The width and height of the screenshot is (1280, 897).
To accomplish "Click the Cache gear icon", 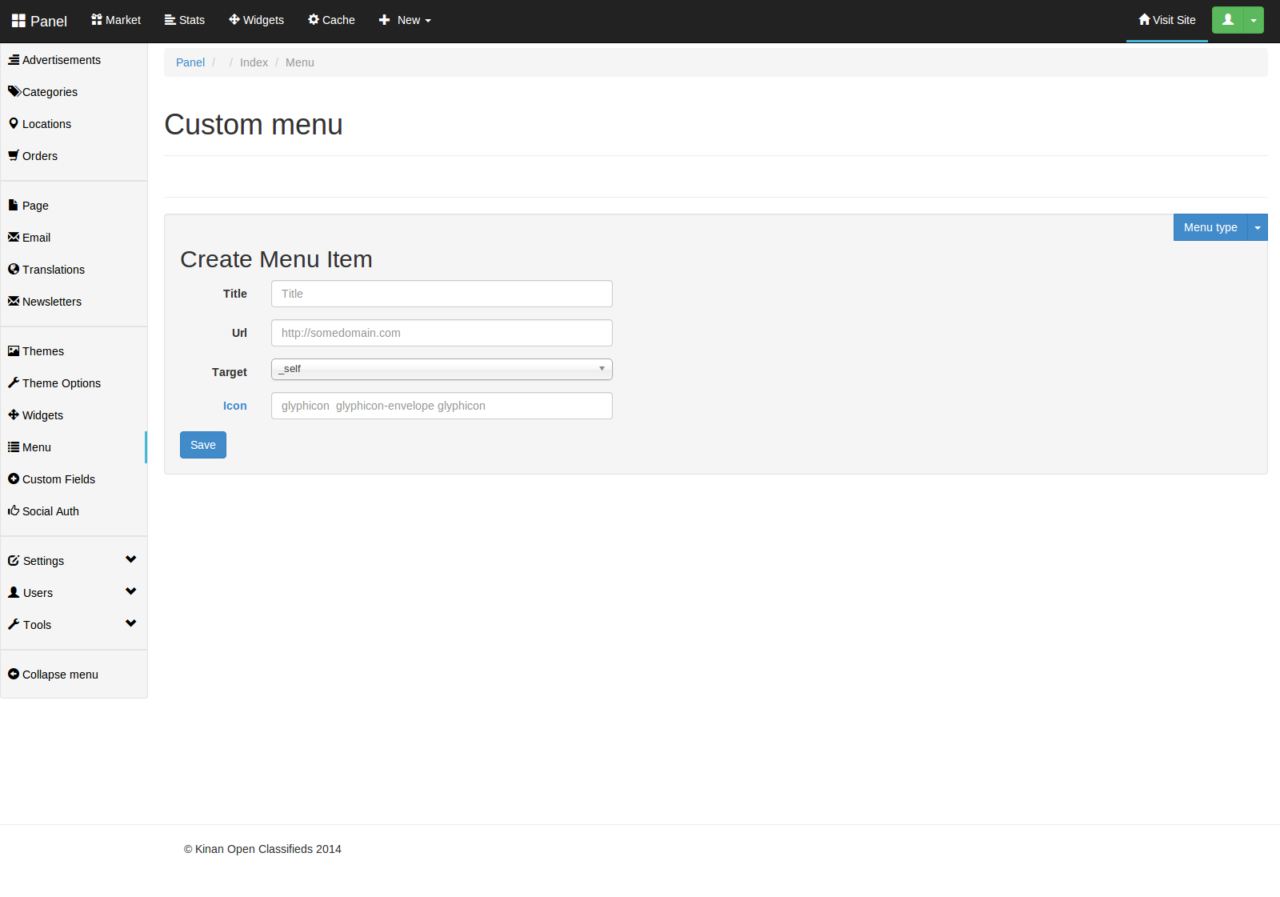I will tap(313, 20).
